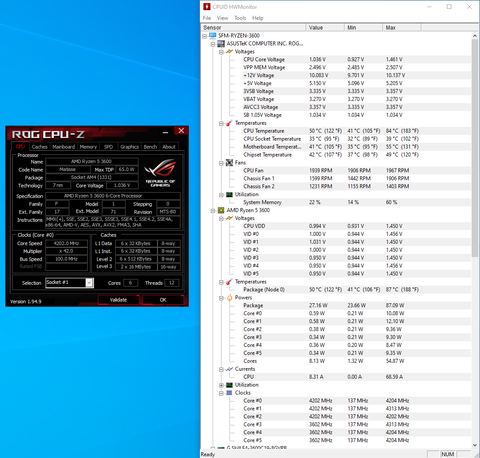480x458 pixels.
Task: Click the motherboard Utilization icon
Action: (229, 194)
